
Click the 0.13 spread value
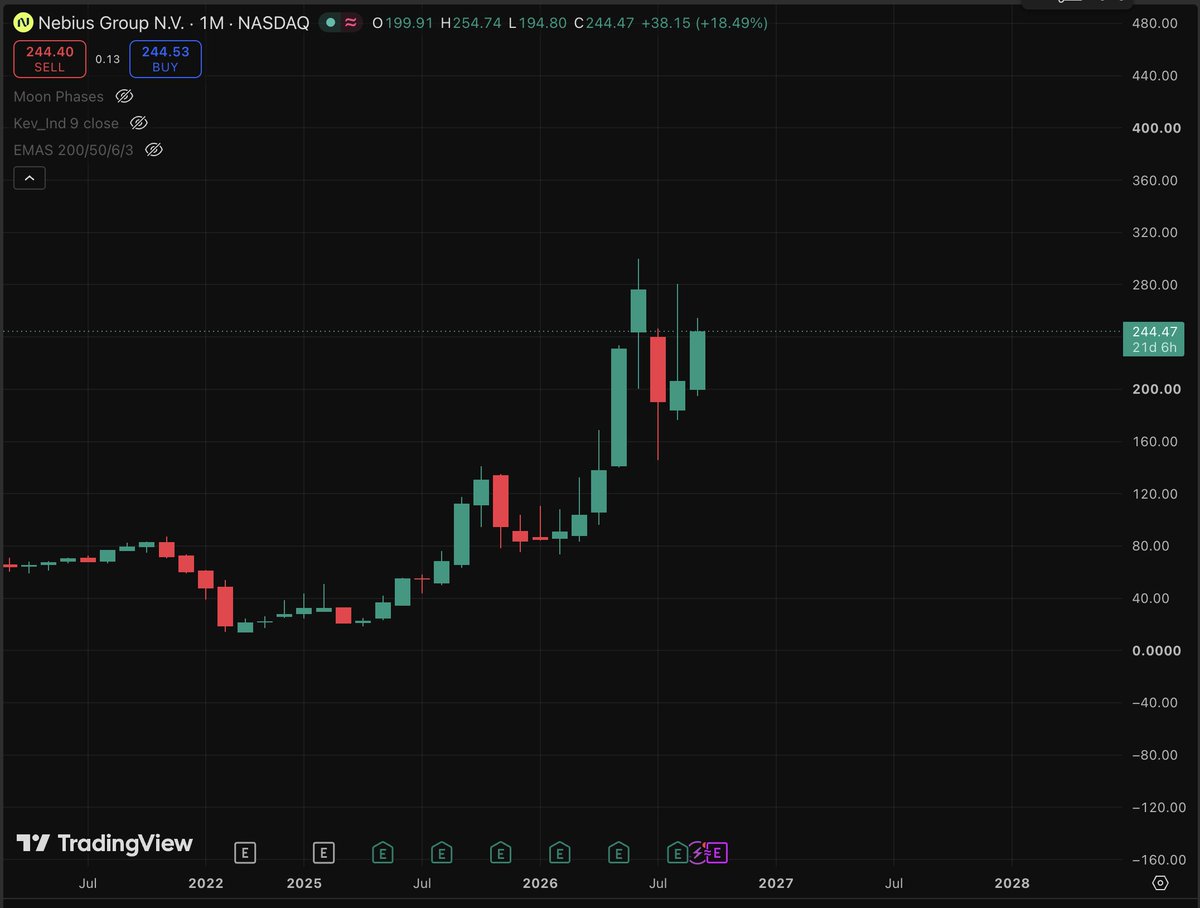(107, 59)
